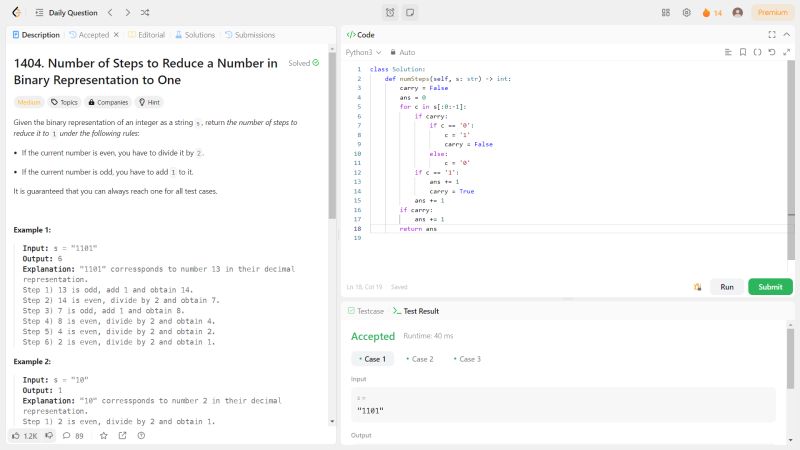This screenshot has width=800, height=450.
Task: Click the LeetCode logo icon
Action: pos(16,12)
